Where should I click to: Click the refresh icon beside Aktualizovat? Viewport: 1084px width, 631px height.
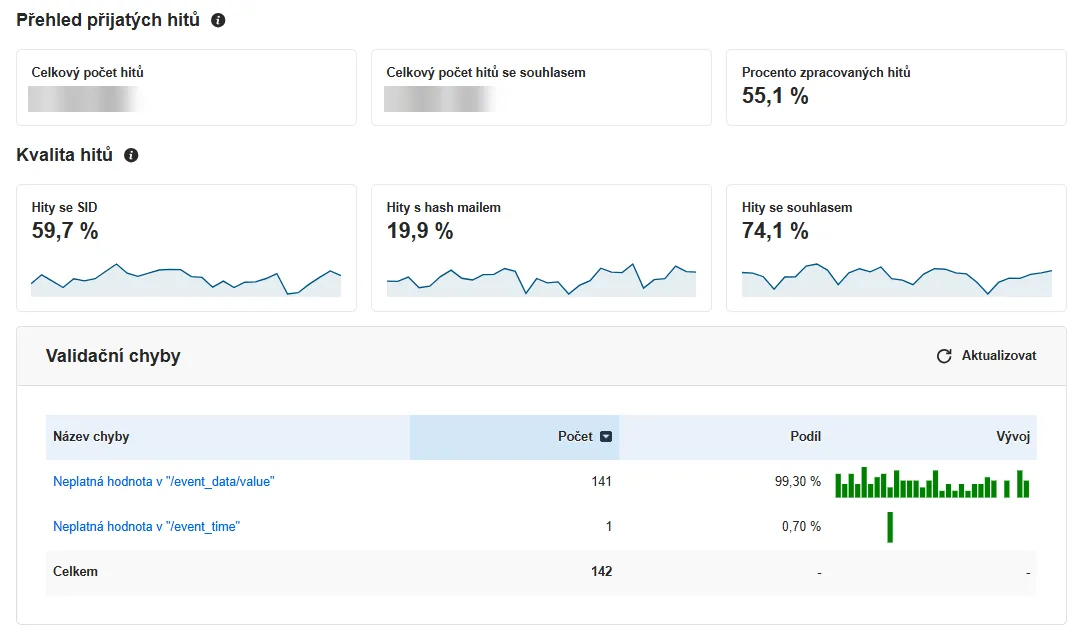tap(944, 356)
